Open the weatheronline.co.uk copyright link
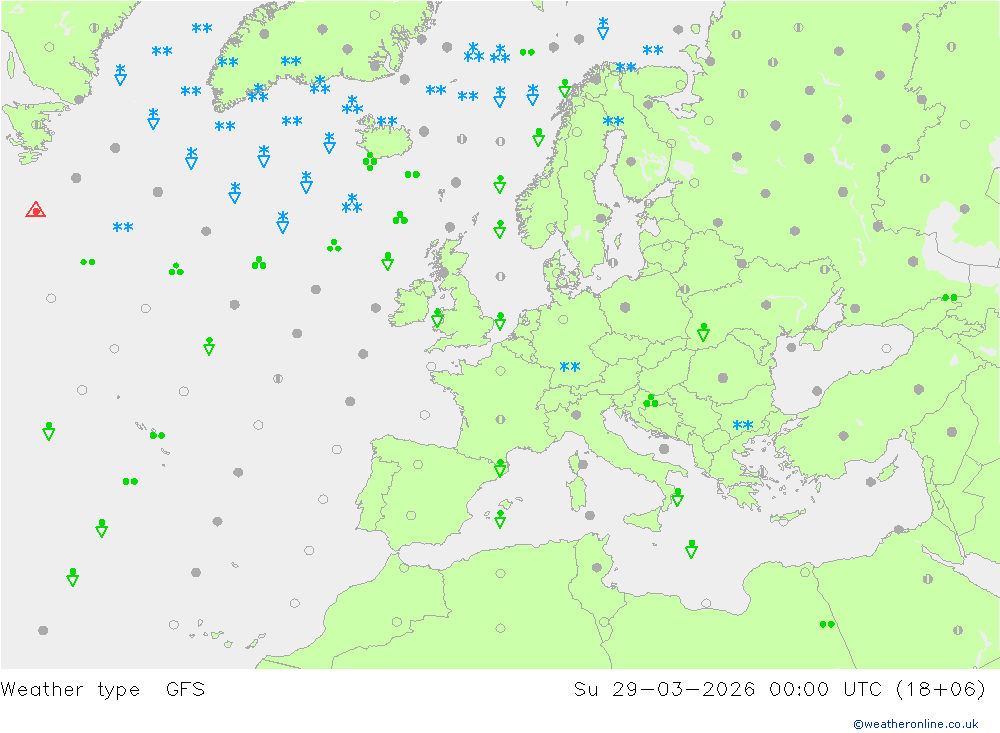1000x733 pixels. coord(916,723)
